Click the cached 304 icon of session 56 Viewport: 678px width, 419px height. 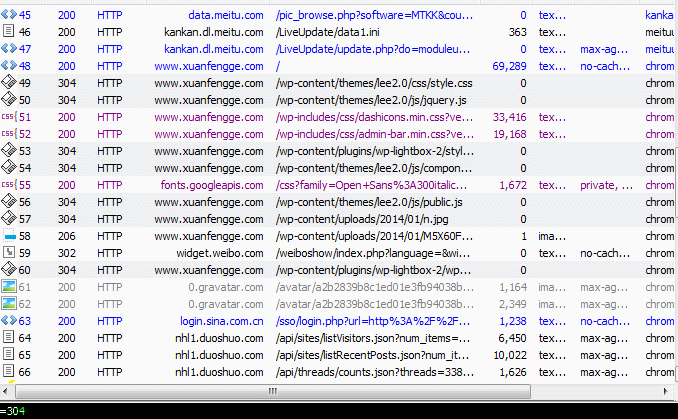pyautogui.click(x=9, y=201)
